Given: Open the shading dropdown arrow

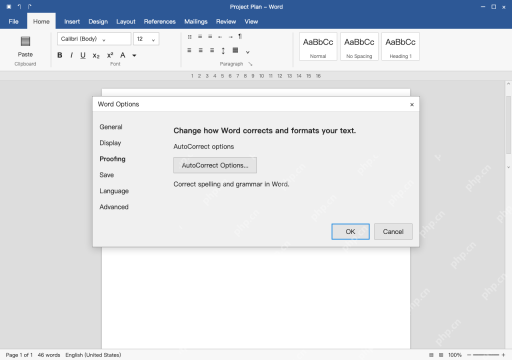Looking at the screenshot, I should (x=248, y=52).
